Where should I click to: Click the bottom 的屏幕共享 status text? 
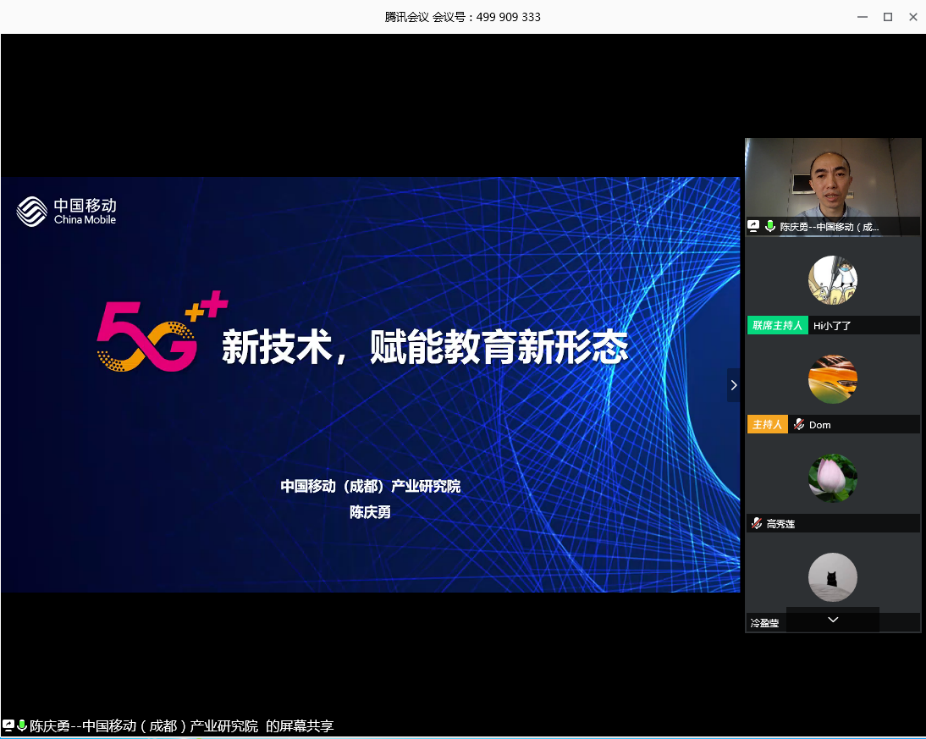[x=299, y=726]
